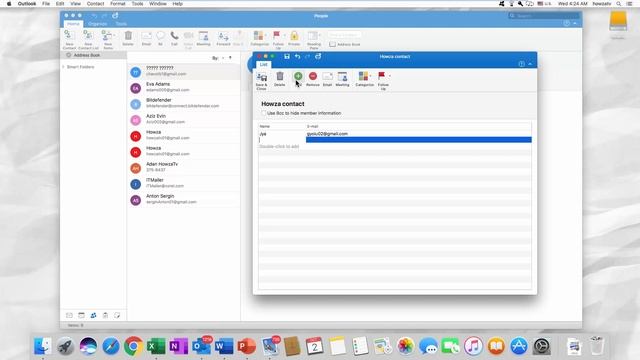
Task: Select Organize tab in People window
Action: 98,24
